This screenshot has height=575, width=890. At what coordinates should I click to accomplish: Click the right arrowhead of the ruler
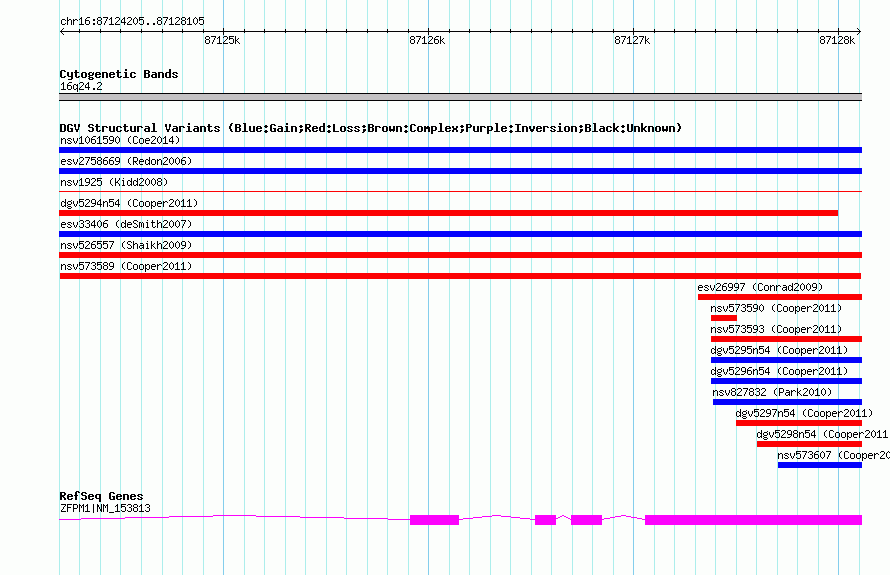pos(859,31)
